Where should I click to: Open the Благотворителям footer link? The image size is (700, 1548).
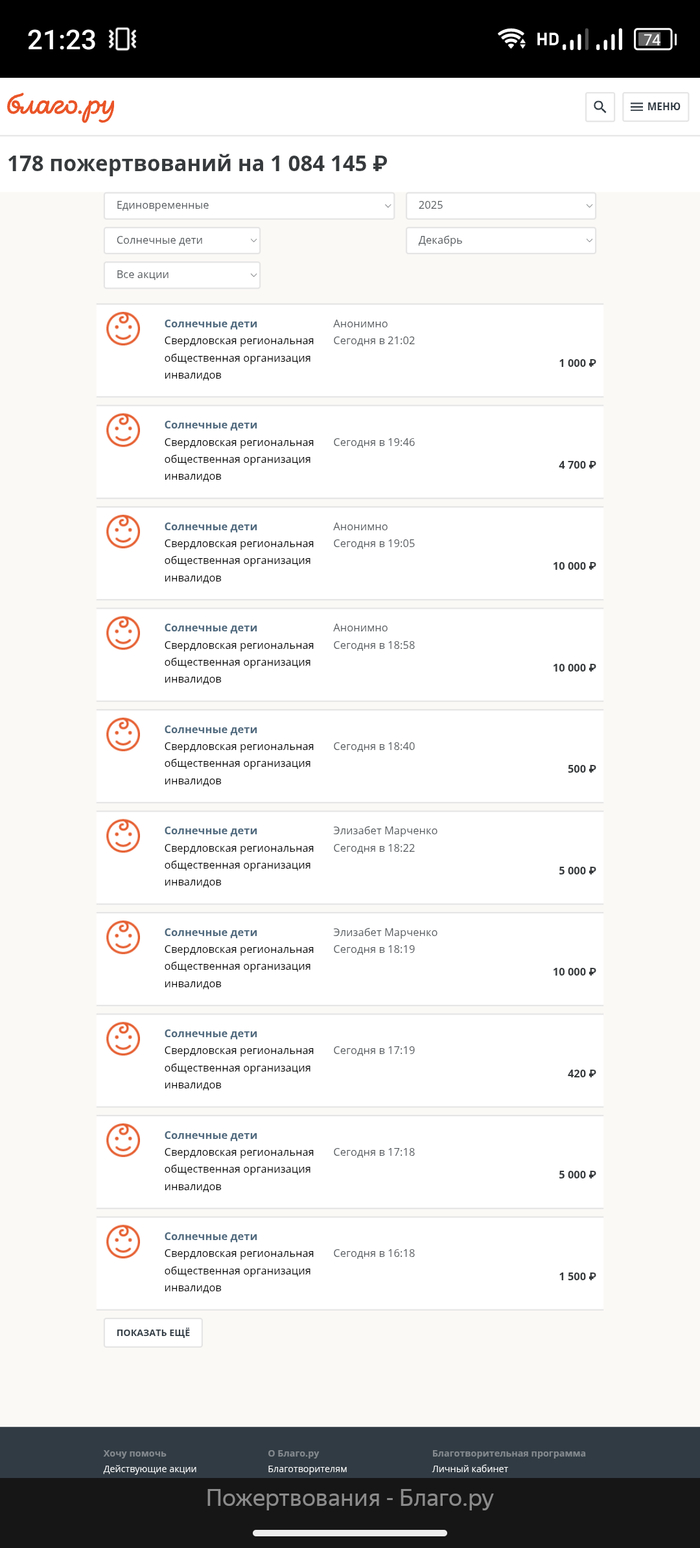(307, 1469)
